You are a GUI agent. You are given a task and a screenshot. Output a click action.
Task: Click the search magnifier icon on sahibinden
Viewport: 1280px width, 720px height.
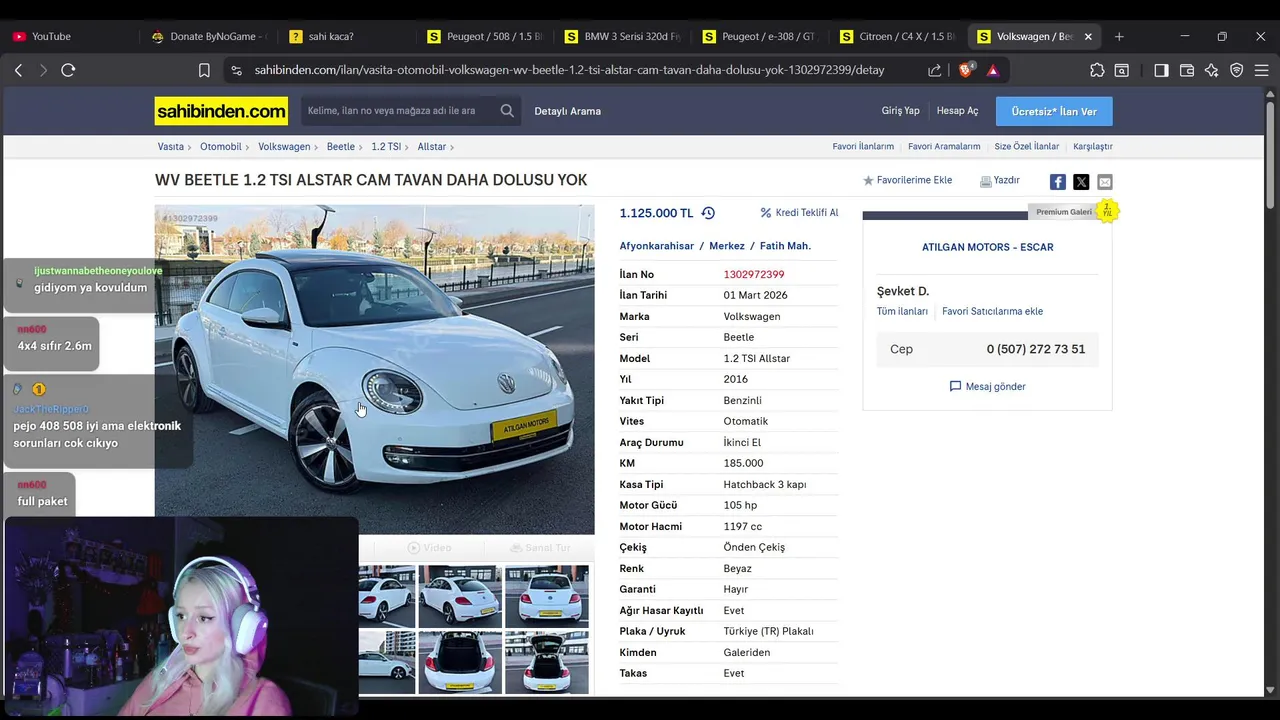[x=507, y=111]
